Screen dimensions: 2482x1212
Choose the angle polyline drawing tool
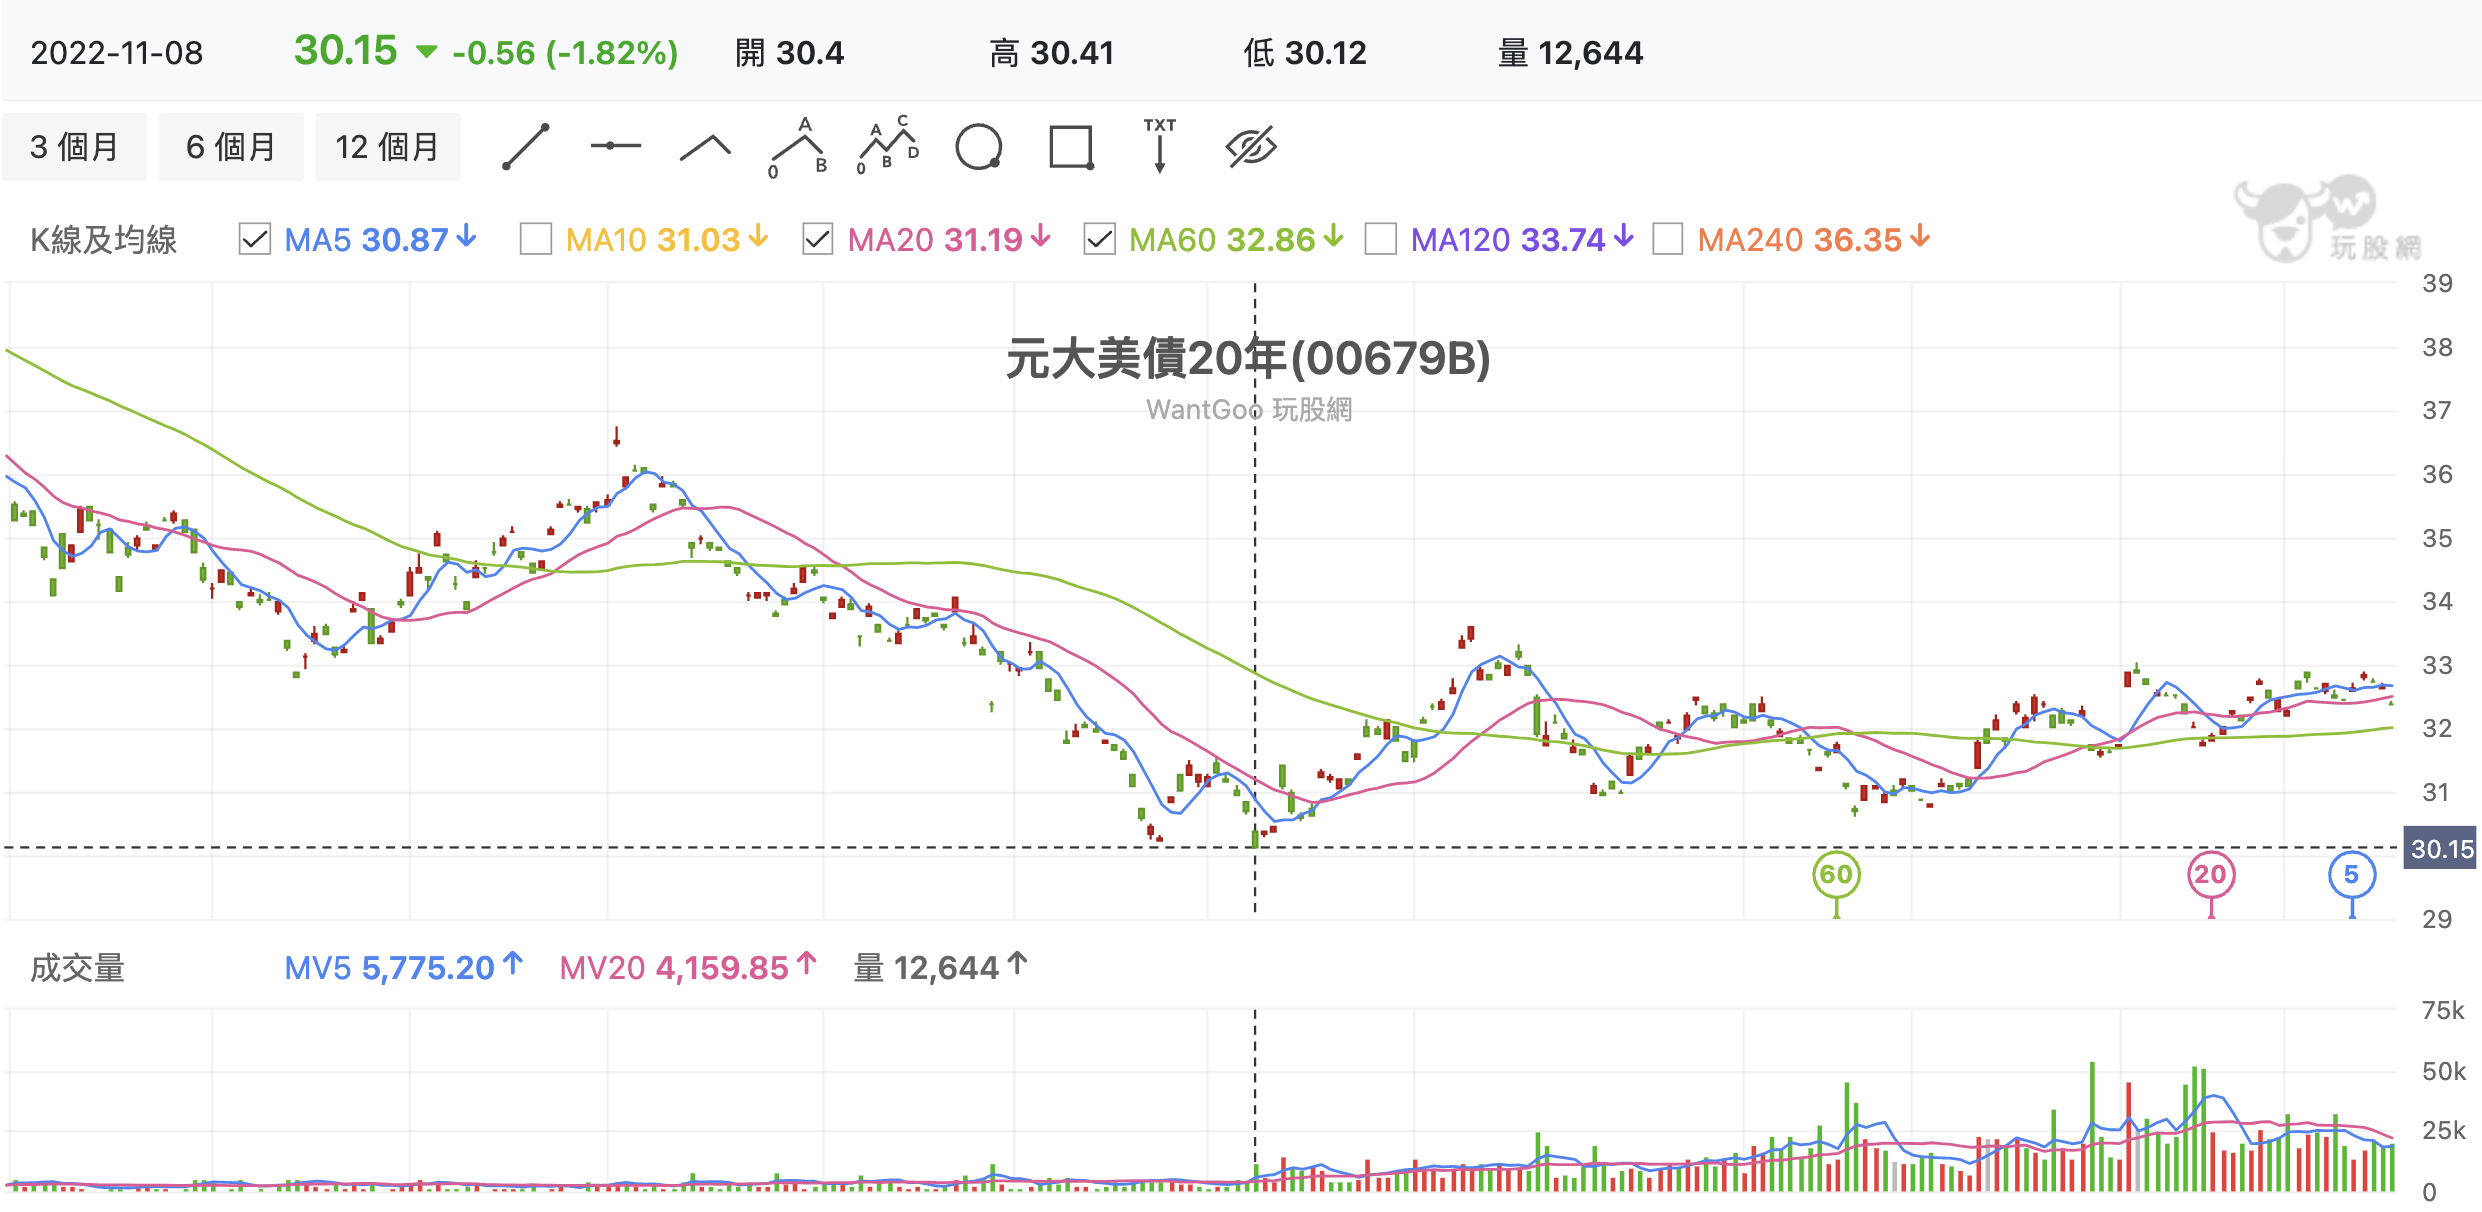pos(705,148)
